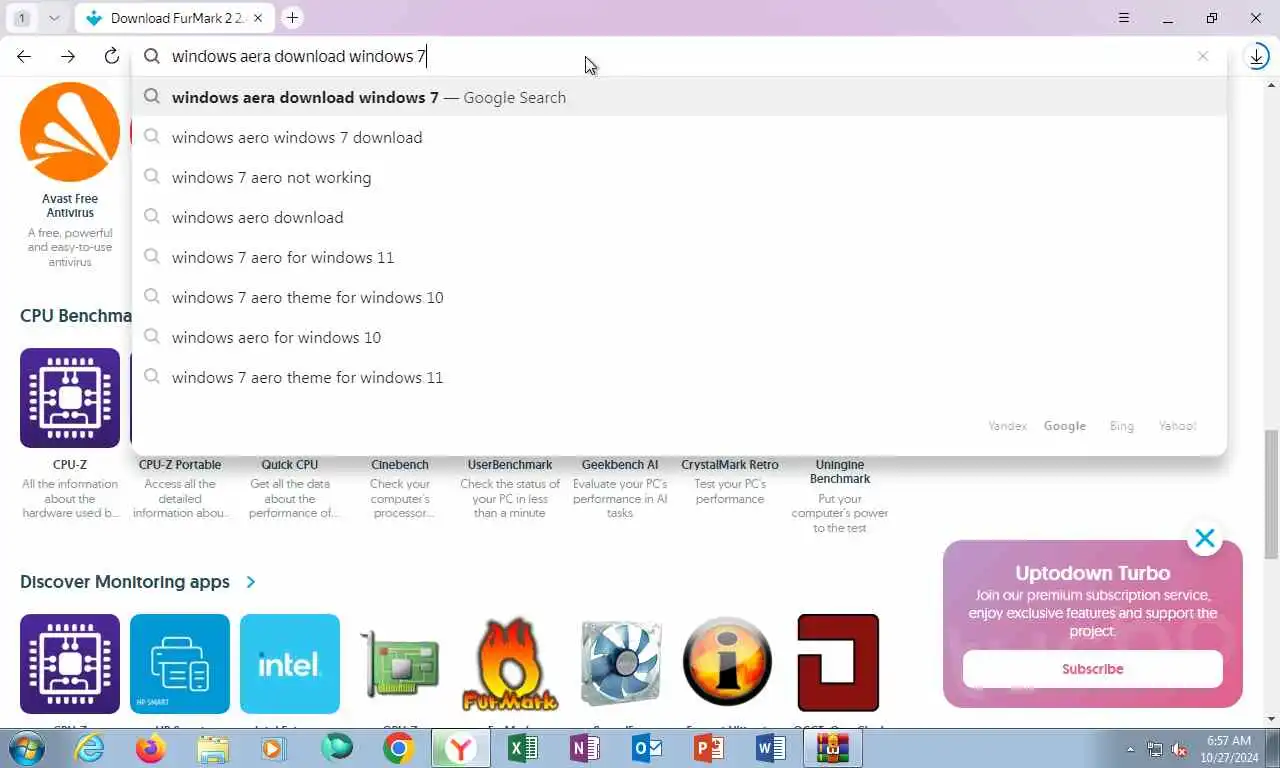Image resolution: width=1280 pixels, height=768 pixels.
Task: Open Cinebench app link
Action: [x=400, y=465]
